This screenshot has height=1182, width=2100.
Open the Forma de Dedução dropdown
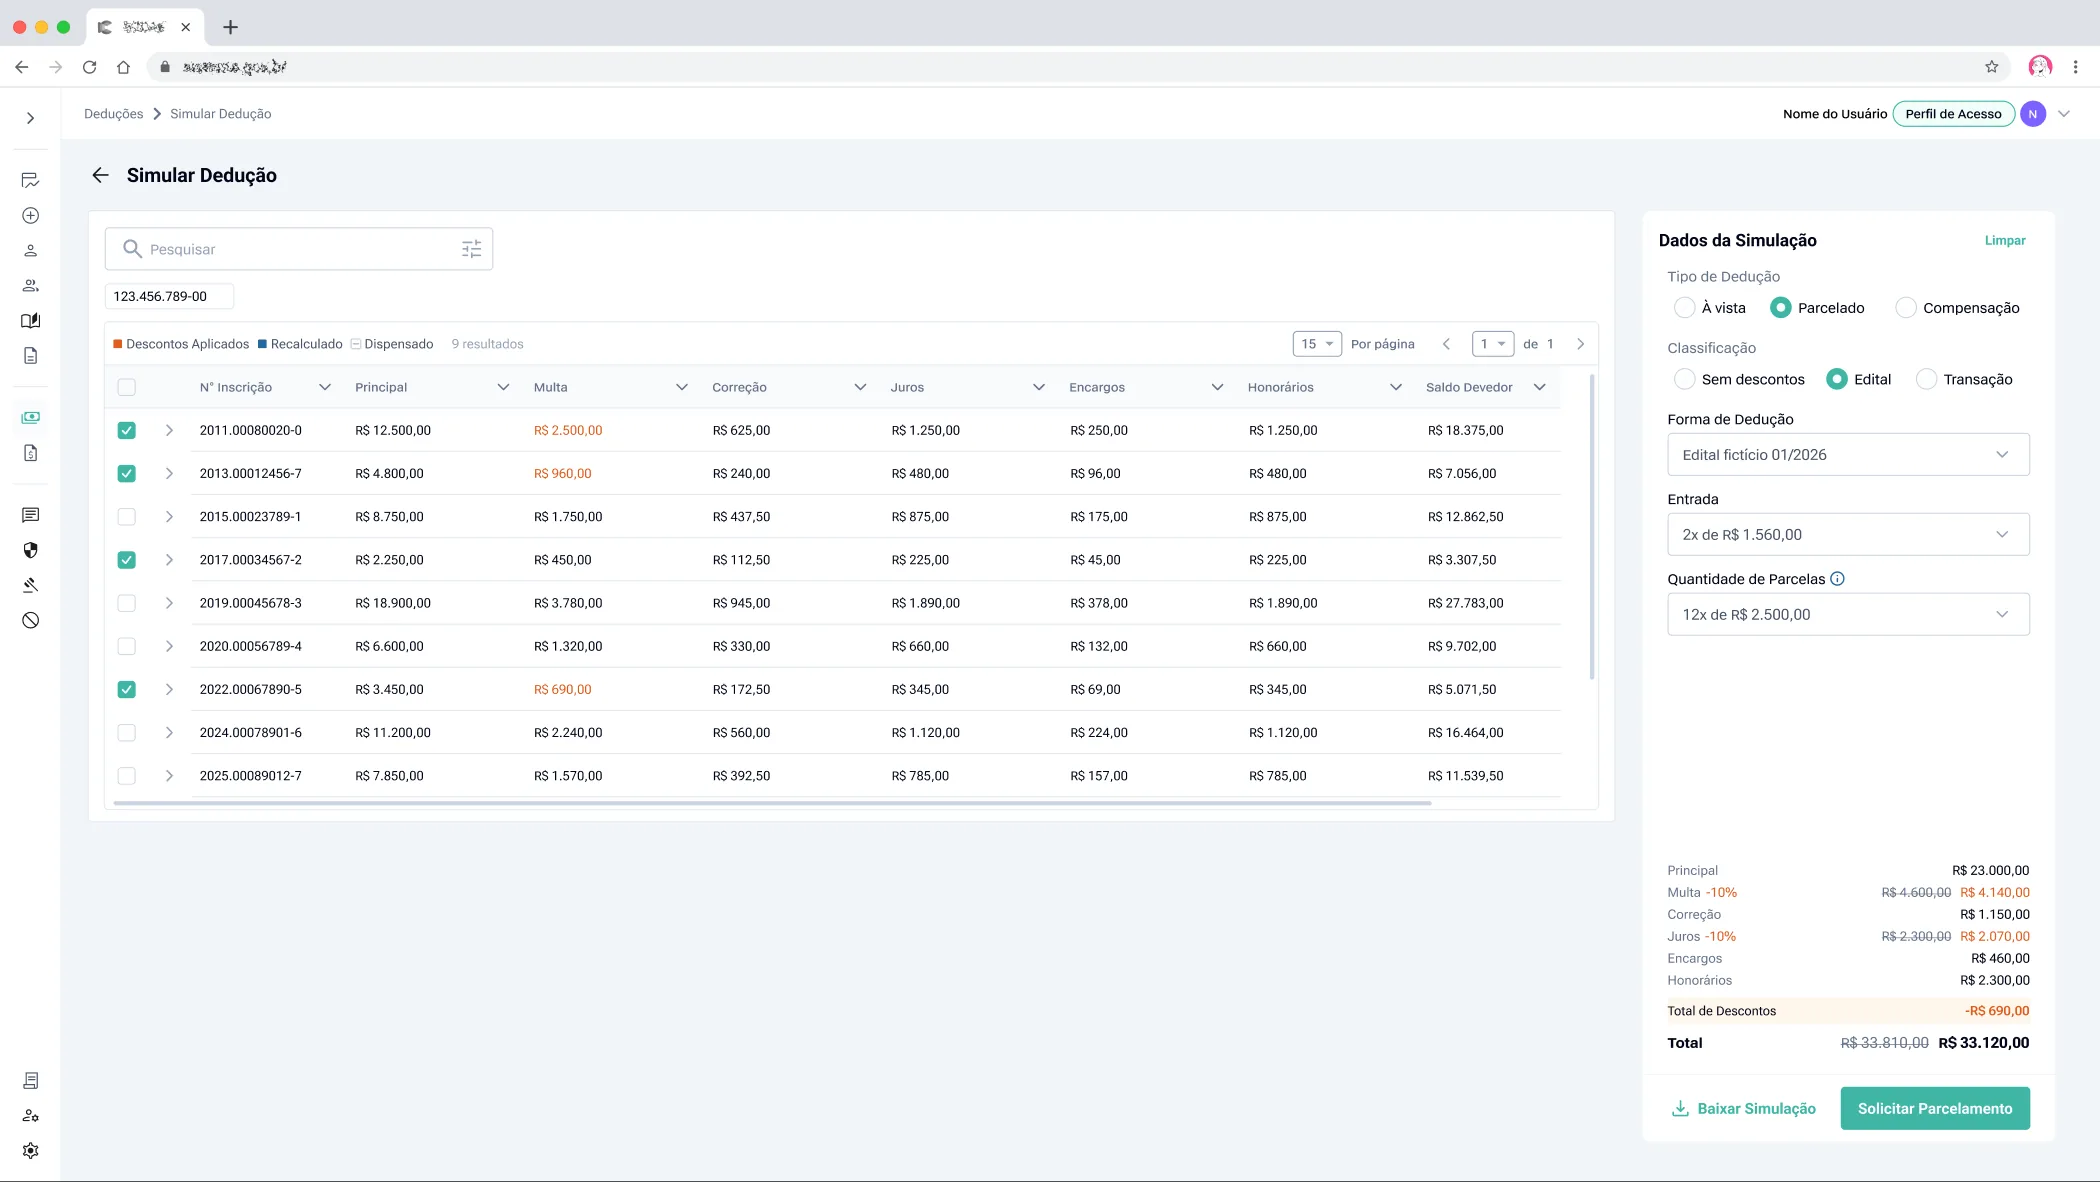(x=1848, y=454)
